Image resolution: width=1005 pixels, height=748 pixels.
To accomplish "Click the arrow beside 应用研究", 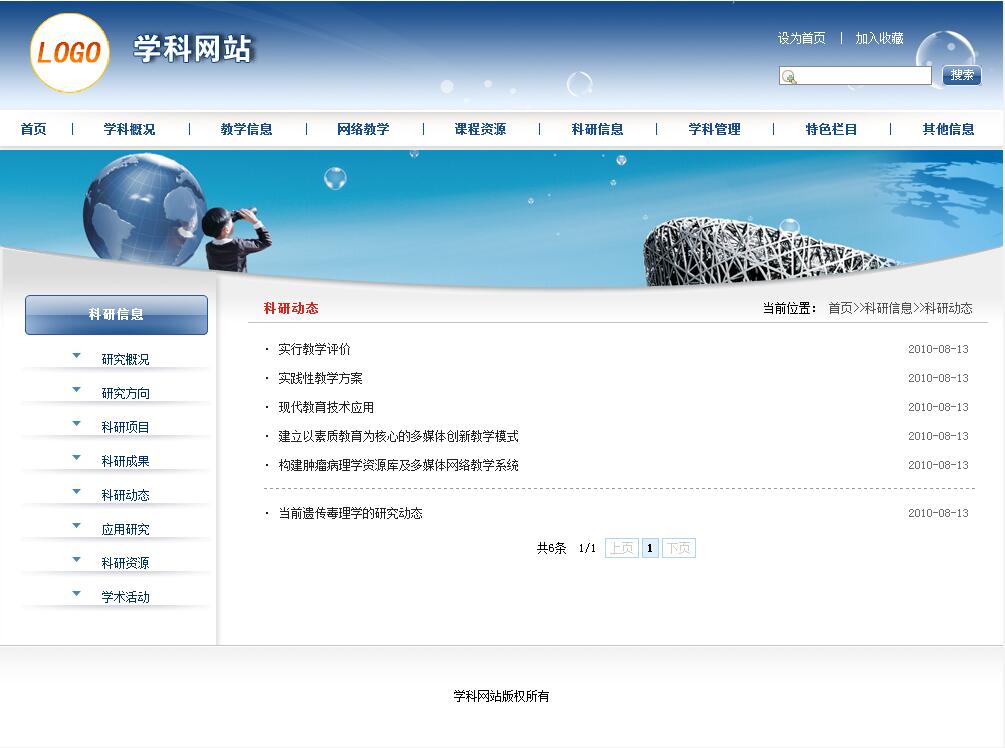I will coord(76,526).
